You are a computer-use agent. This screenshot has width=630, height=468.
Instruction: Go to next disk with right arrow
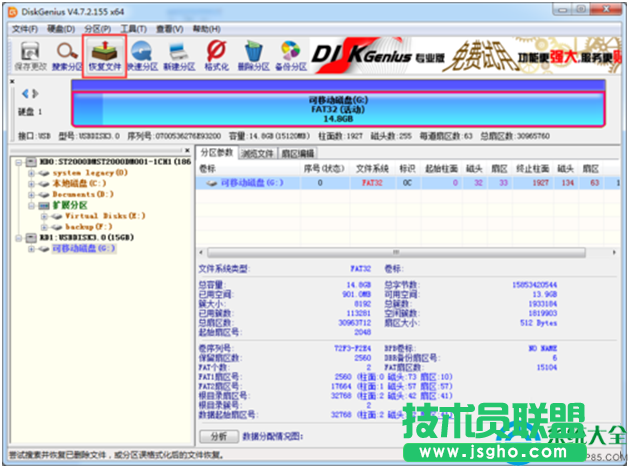(35, 94)
